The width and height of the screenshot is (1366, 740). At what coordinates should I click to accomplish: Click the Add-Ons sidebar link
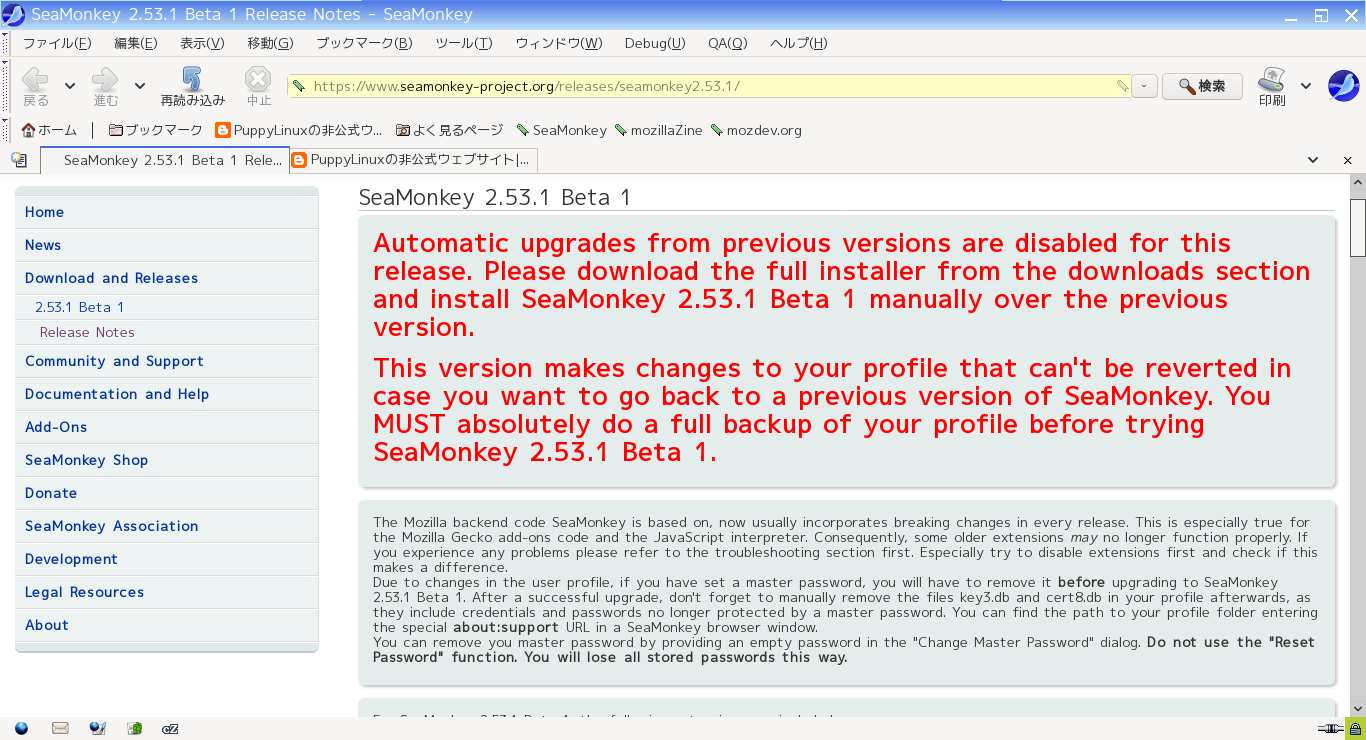(x=56, y=427)
